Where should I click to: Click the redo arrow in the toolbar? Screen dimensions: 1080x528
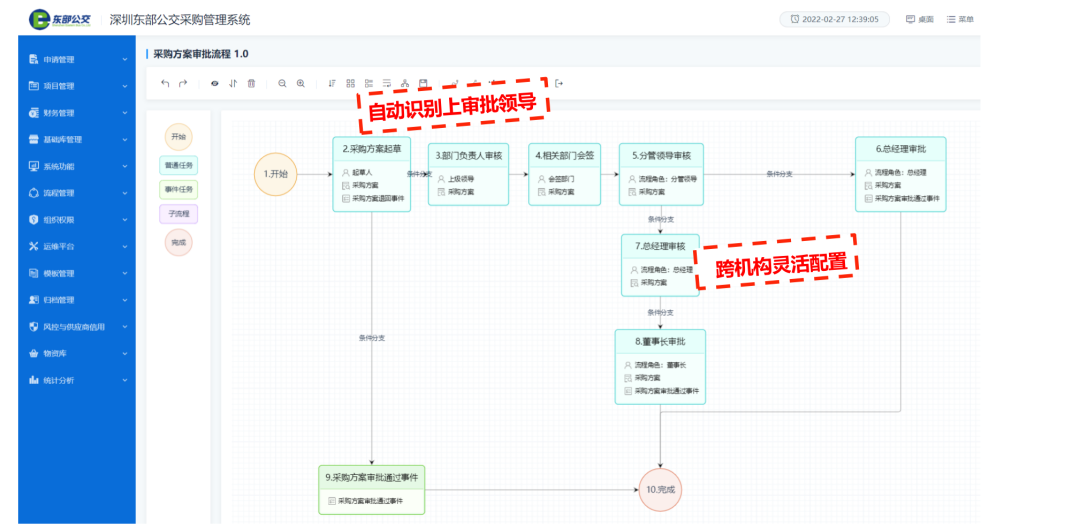point(183,83)
